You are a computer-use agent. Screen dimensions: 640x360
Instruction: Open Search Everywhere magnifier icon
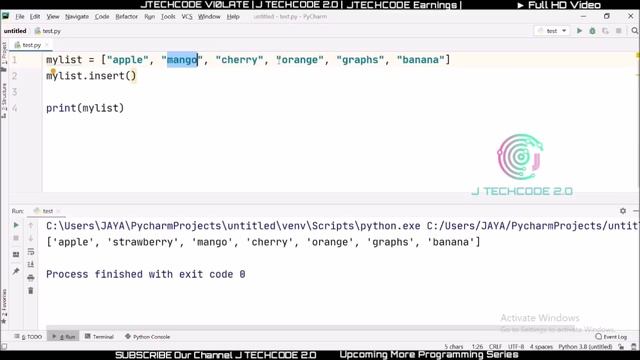pos(634,31)
